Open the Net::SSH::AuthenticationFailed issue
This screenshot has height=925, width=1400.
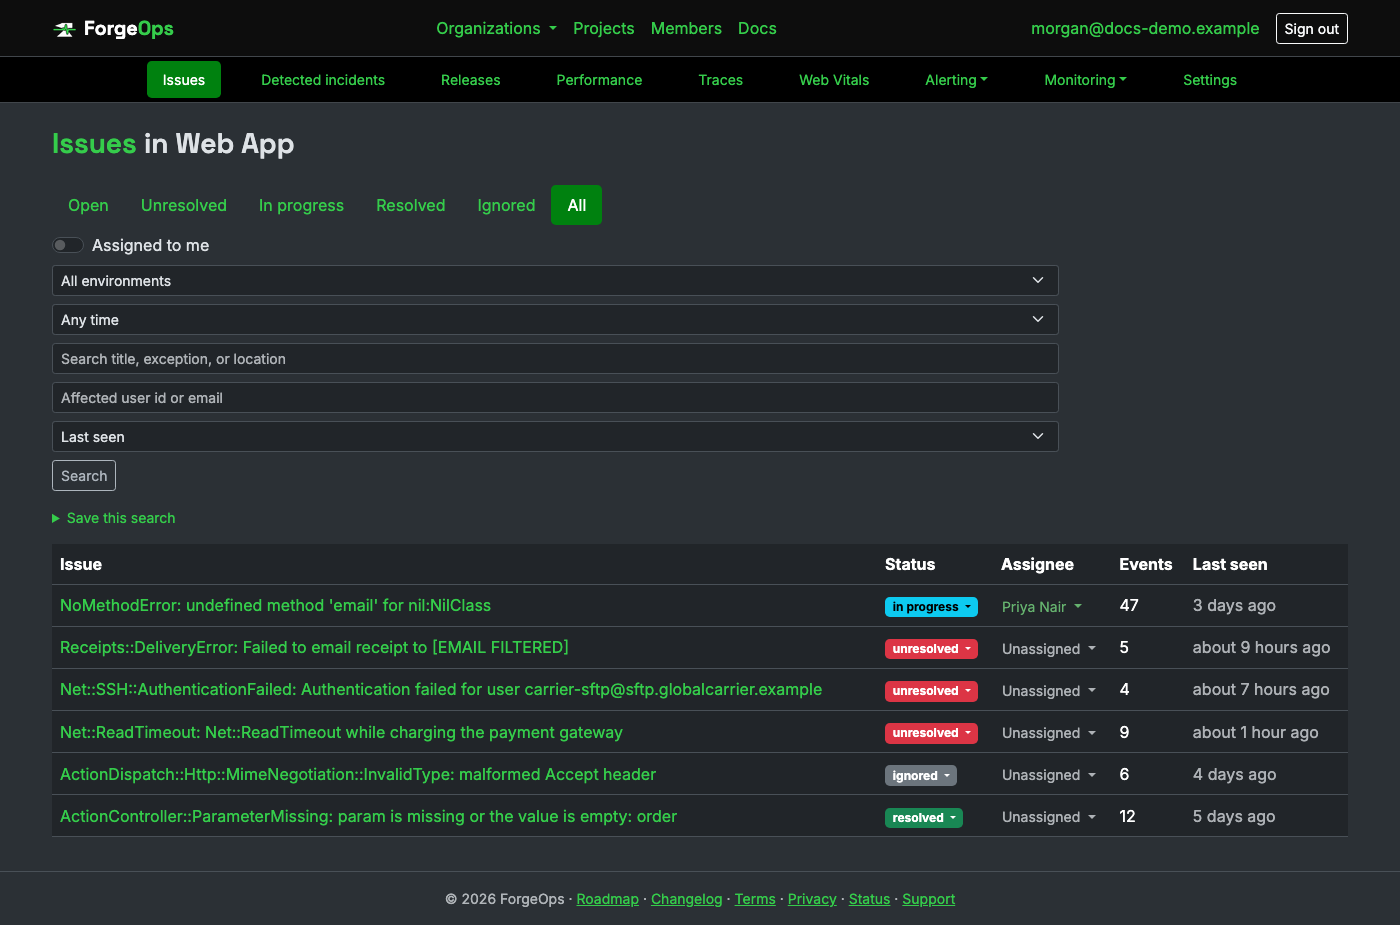(441, 689)
